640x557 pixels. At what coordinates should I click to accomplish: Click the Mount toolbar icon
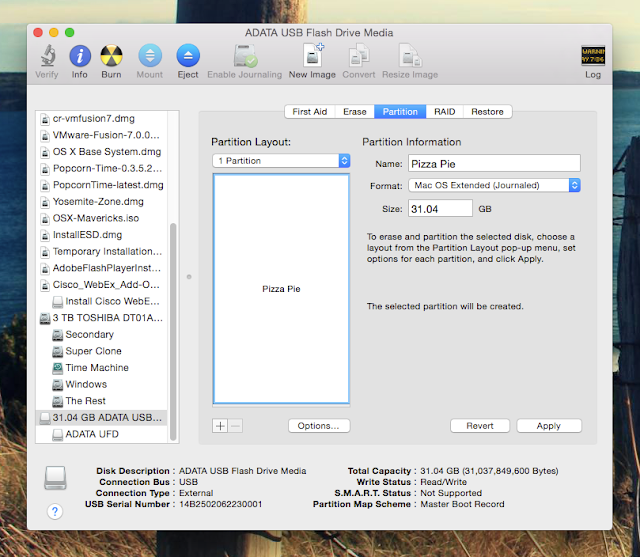coord(150,56)
